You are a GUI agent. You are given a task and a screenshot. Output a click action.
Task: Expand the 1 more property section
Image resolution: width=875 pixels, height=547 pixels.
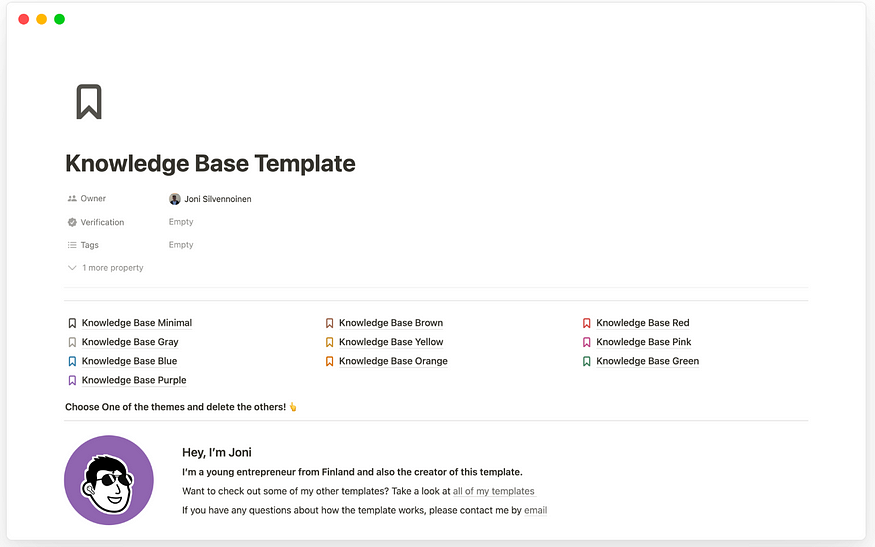coord(106,268)
